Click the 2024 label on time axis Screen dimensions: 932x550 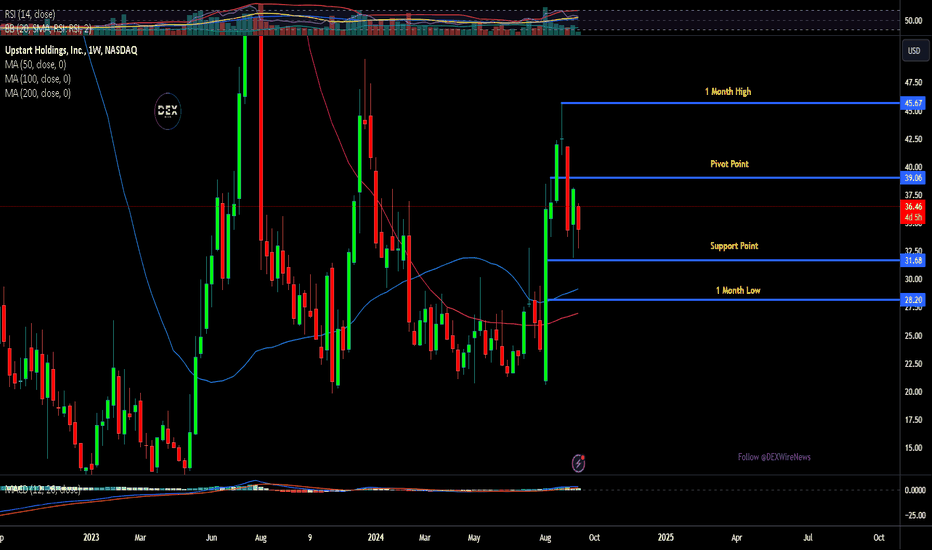tap(376, 538)
